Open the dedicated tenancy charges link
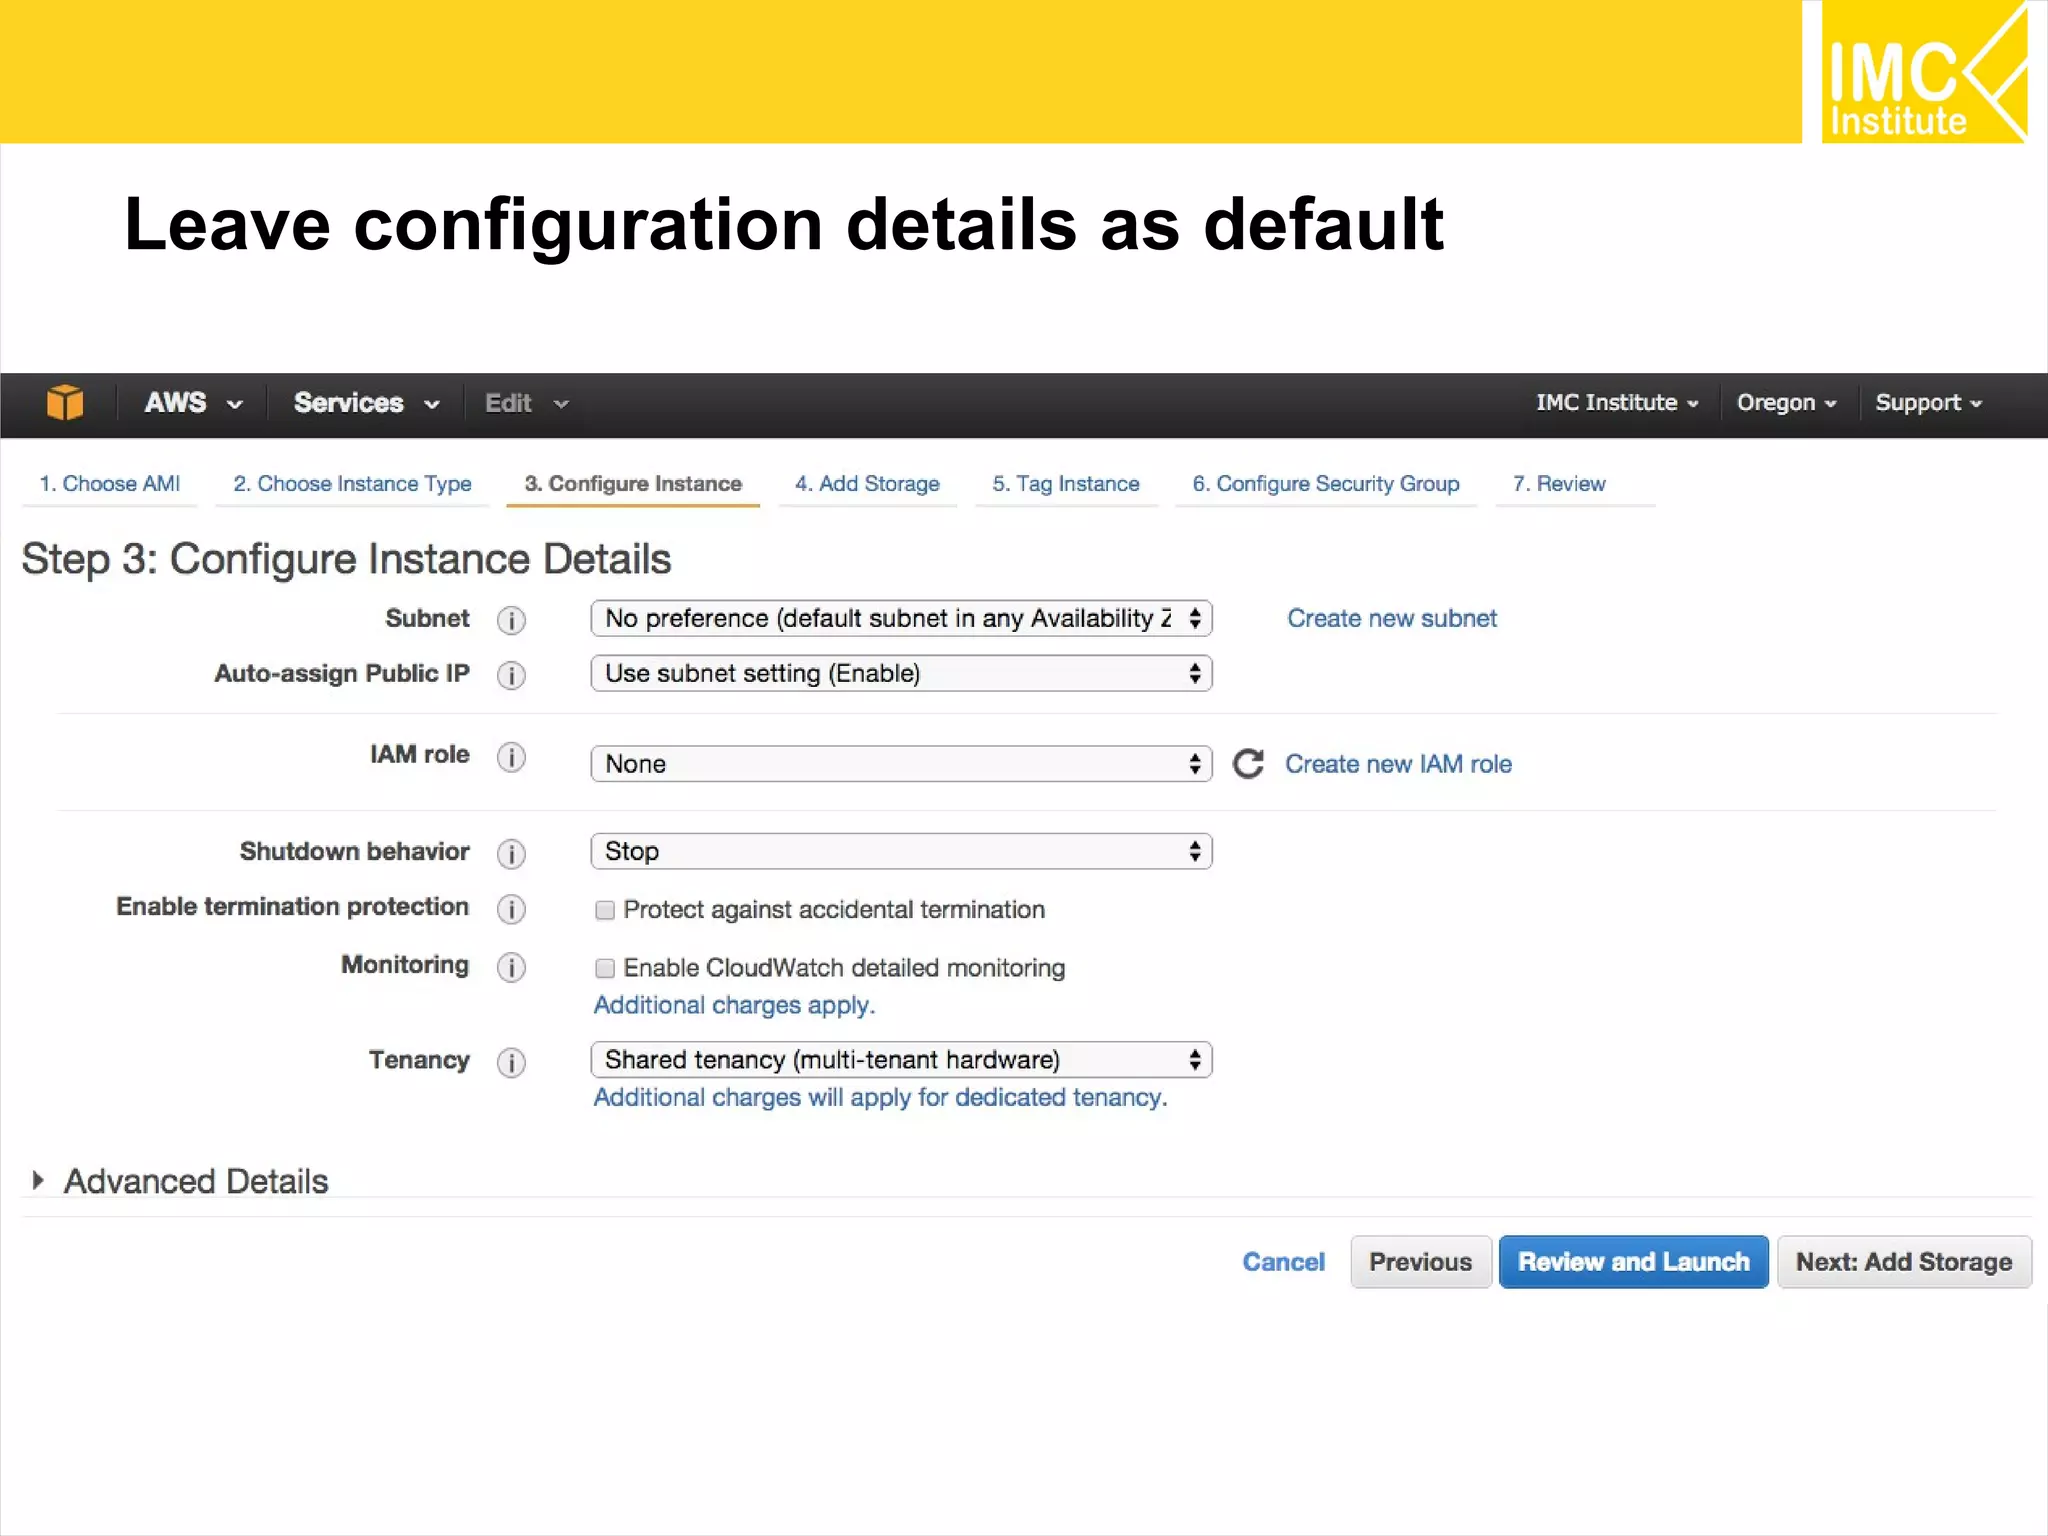The height and width of the screenshot is (1536, 2048). click(880, 1098)
